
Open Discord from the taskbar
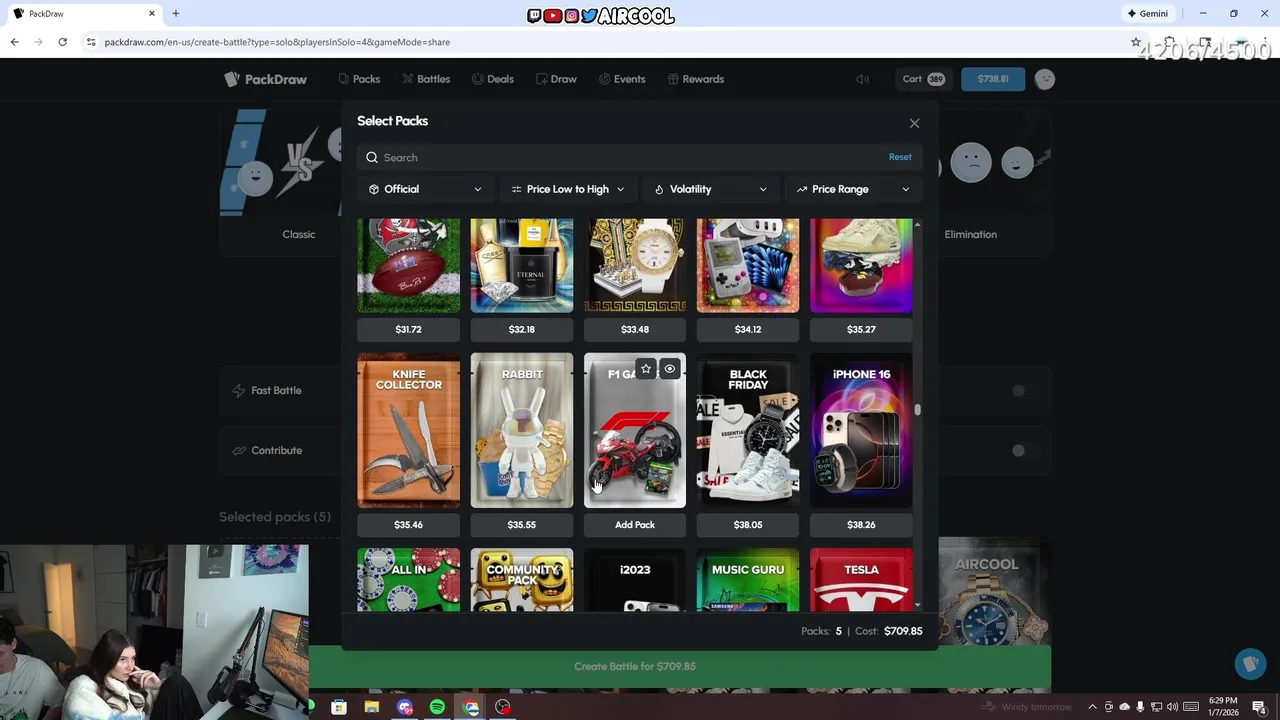(x=404, y=707)
